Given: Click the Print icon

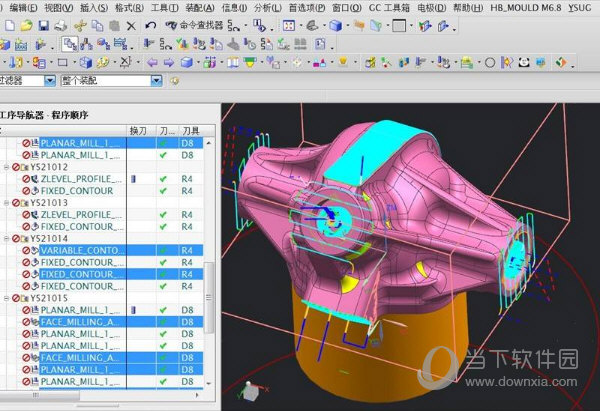Looking at the screenshot, I should tap(61, 26).
